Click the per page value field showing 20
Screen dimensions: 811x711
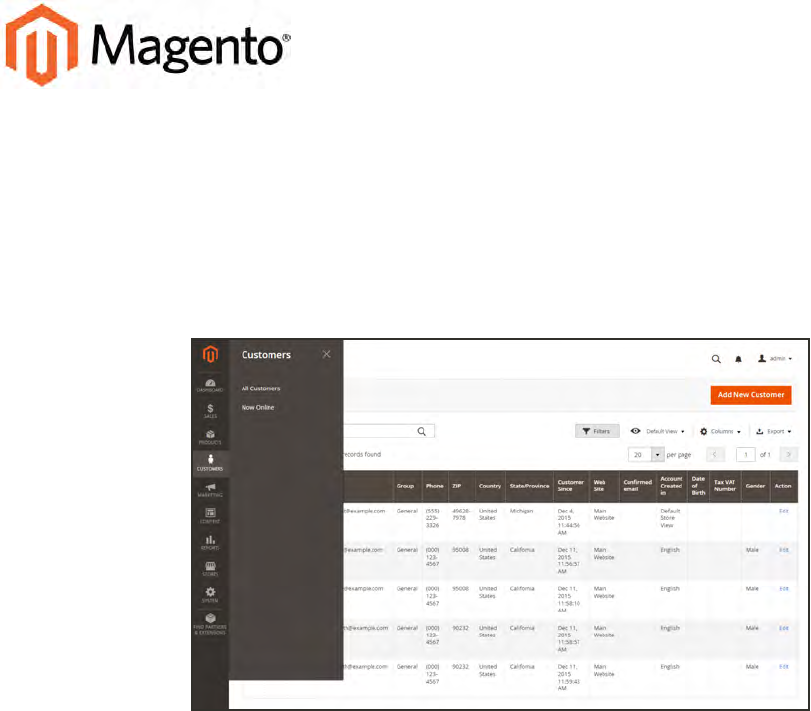click(640, 455)
